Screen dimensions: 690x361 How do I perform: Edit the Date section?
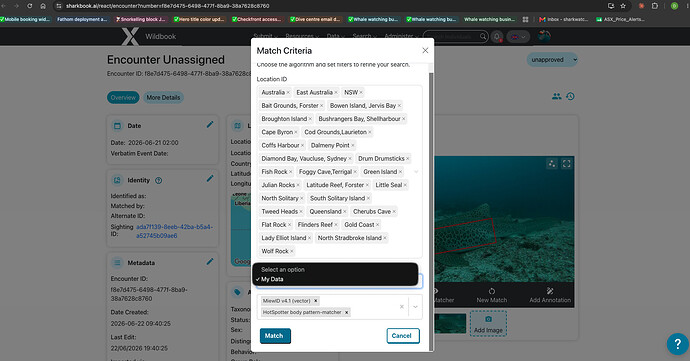point(210,125)
